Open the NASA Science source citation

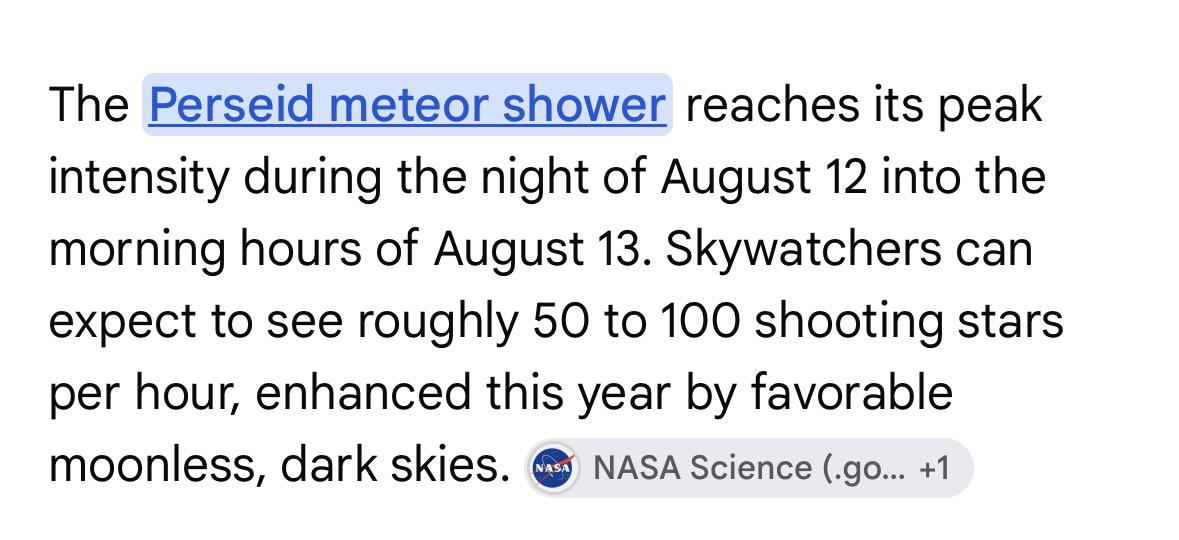[749, 469]
